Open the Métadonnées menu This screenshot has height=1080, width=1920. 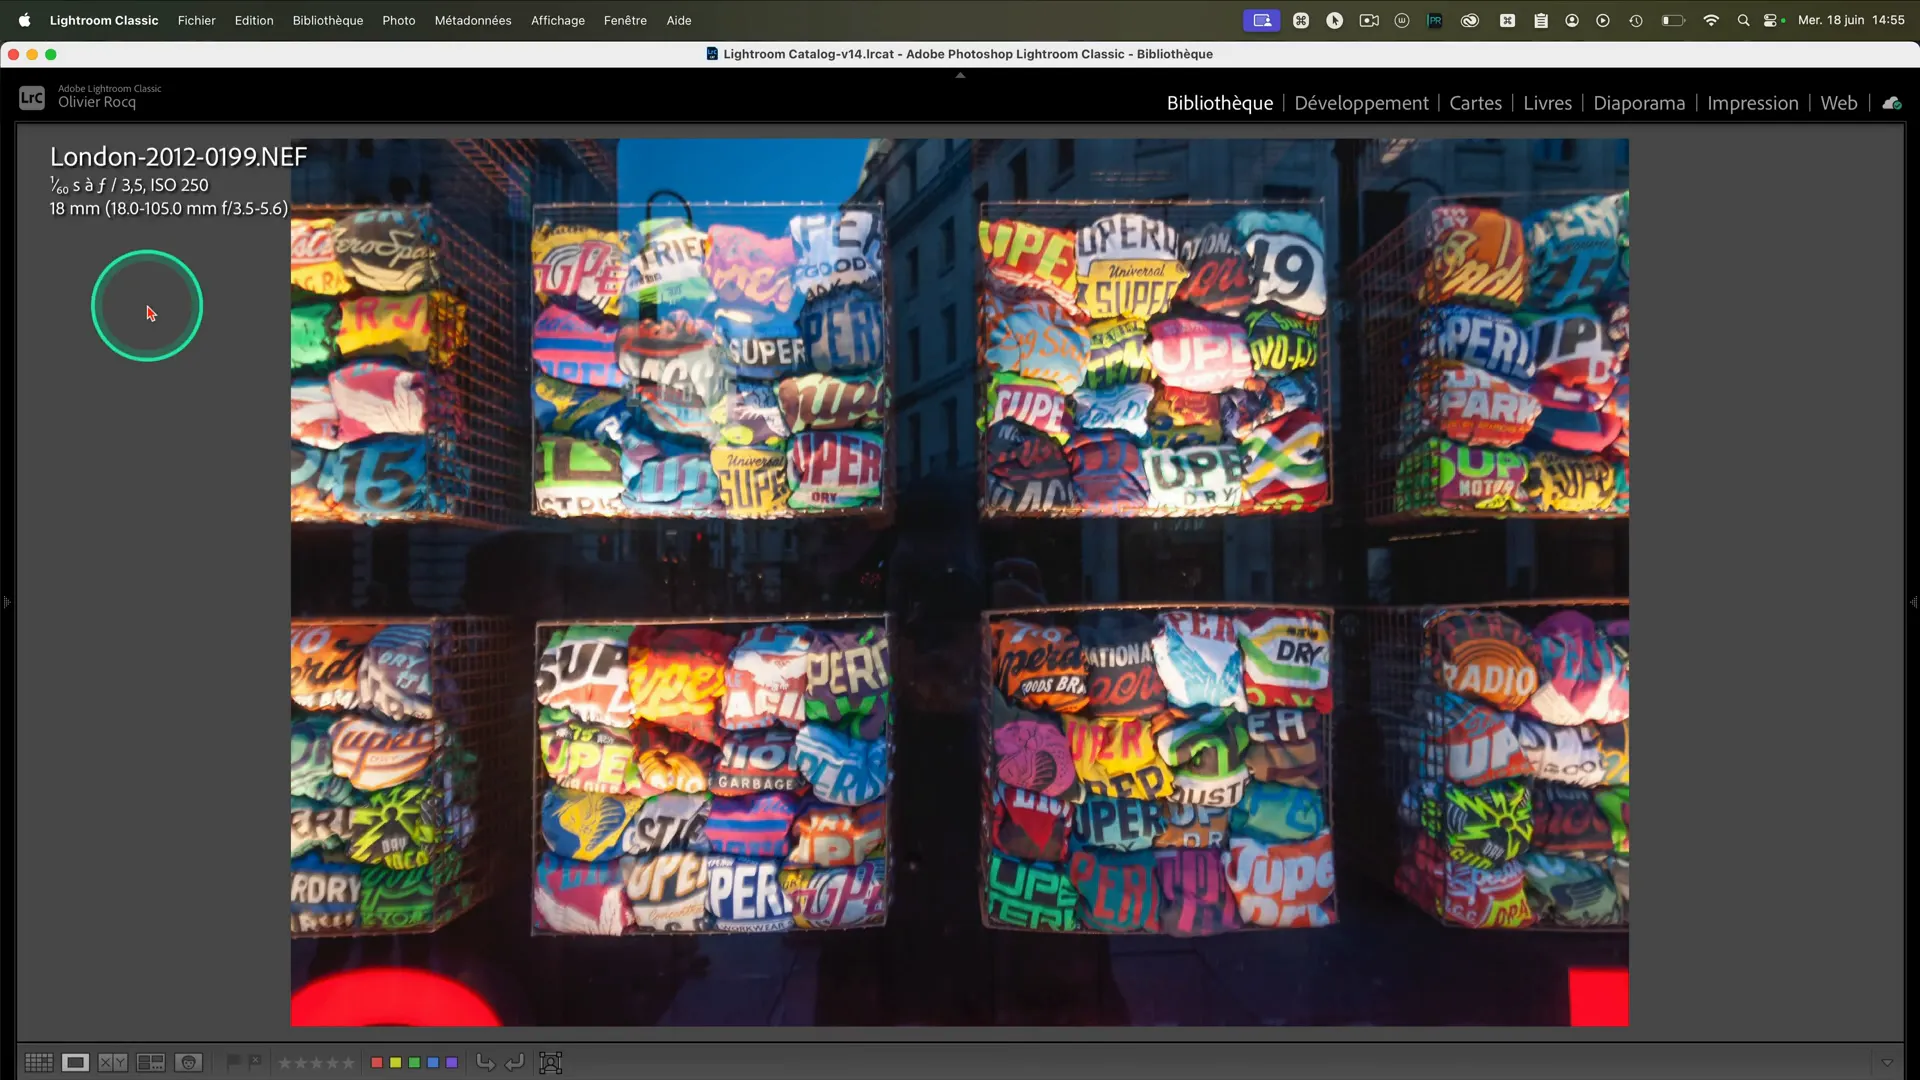pos(473,20)
